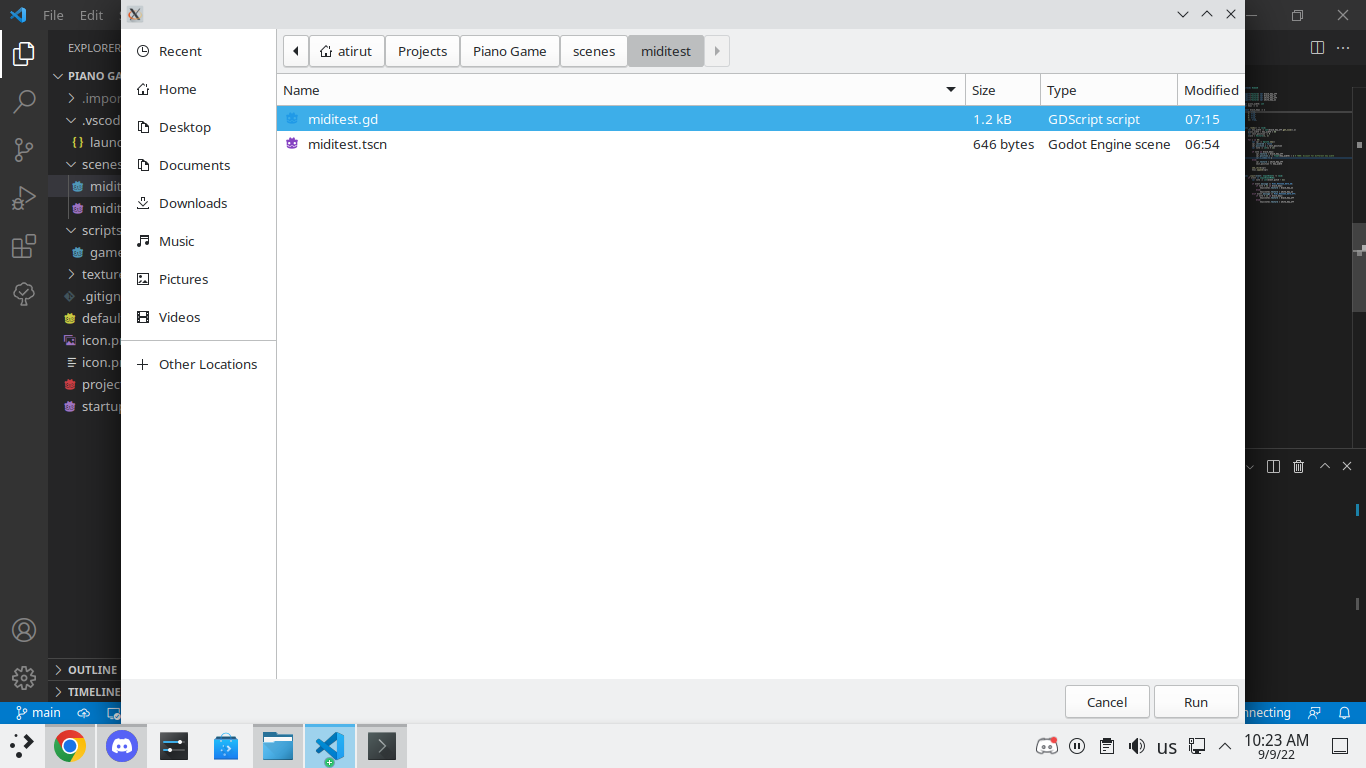The width and height of the screenshot is (1366, 768).
Task: Open the Name column sort dropdown
Action: [x=949, y=90]
